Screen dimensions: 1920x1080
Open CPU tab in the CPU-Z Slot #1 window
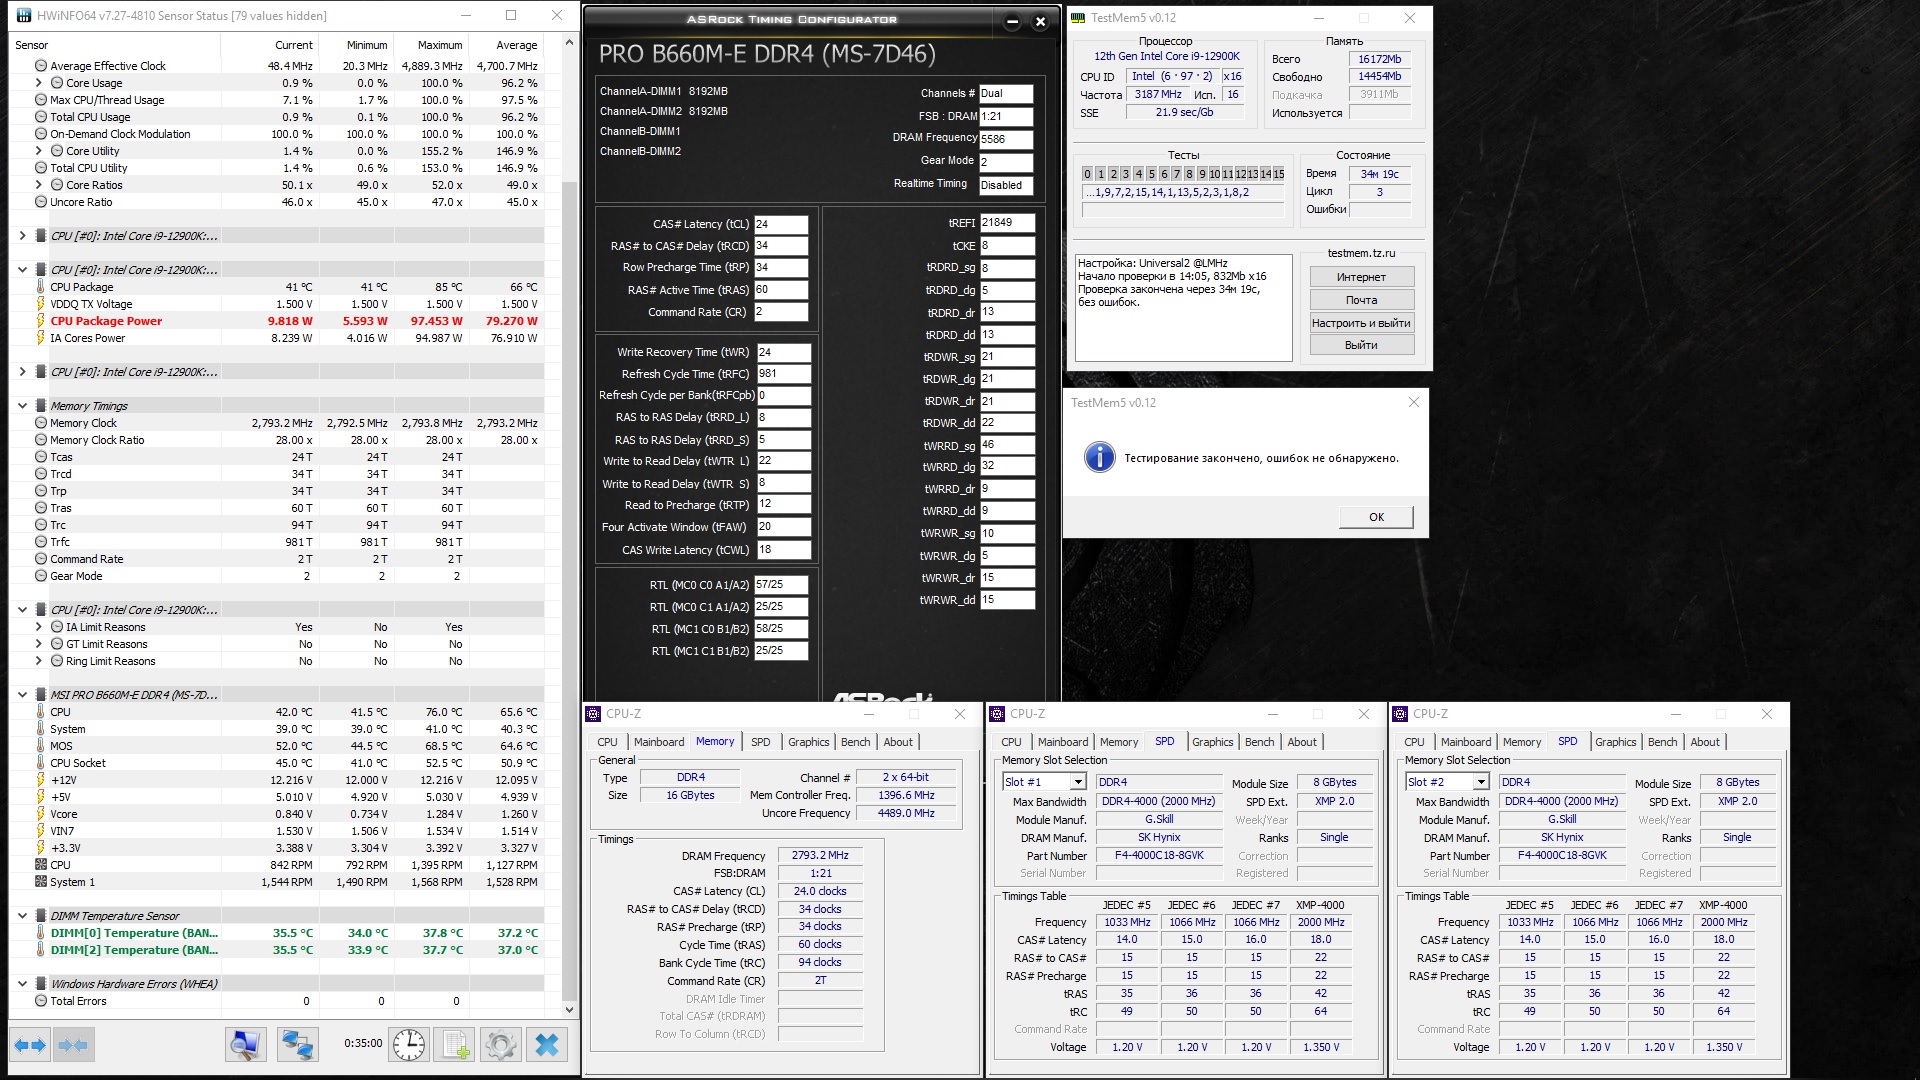click(x=1012, y=742)
